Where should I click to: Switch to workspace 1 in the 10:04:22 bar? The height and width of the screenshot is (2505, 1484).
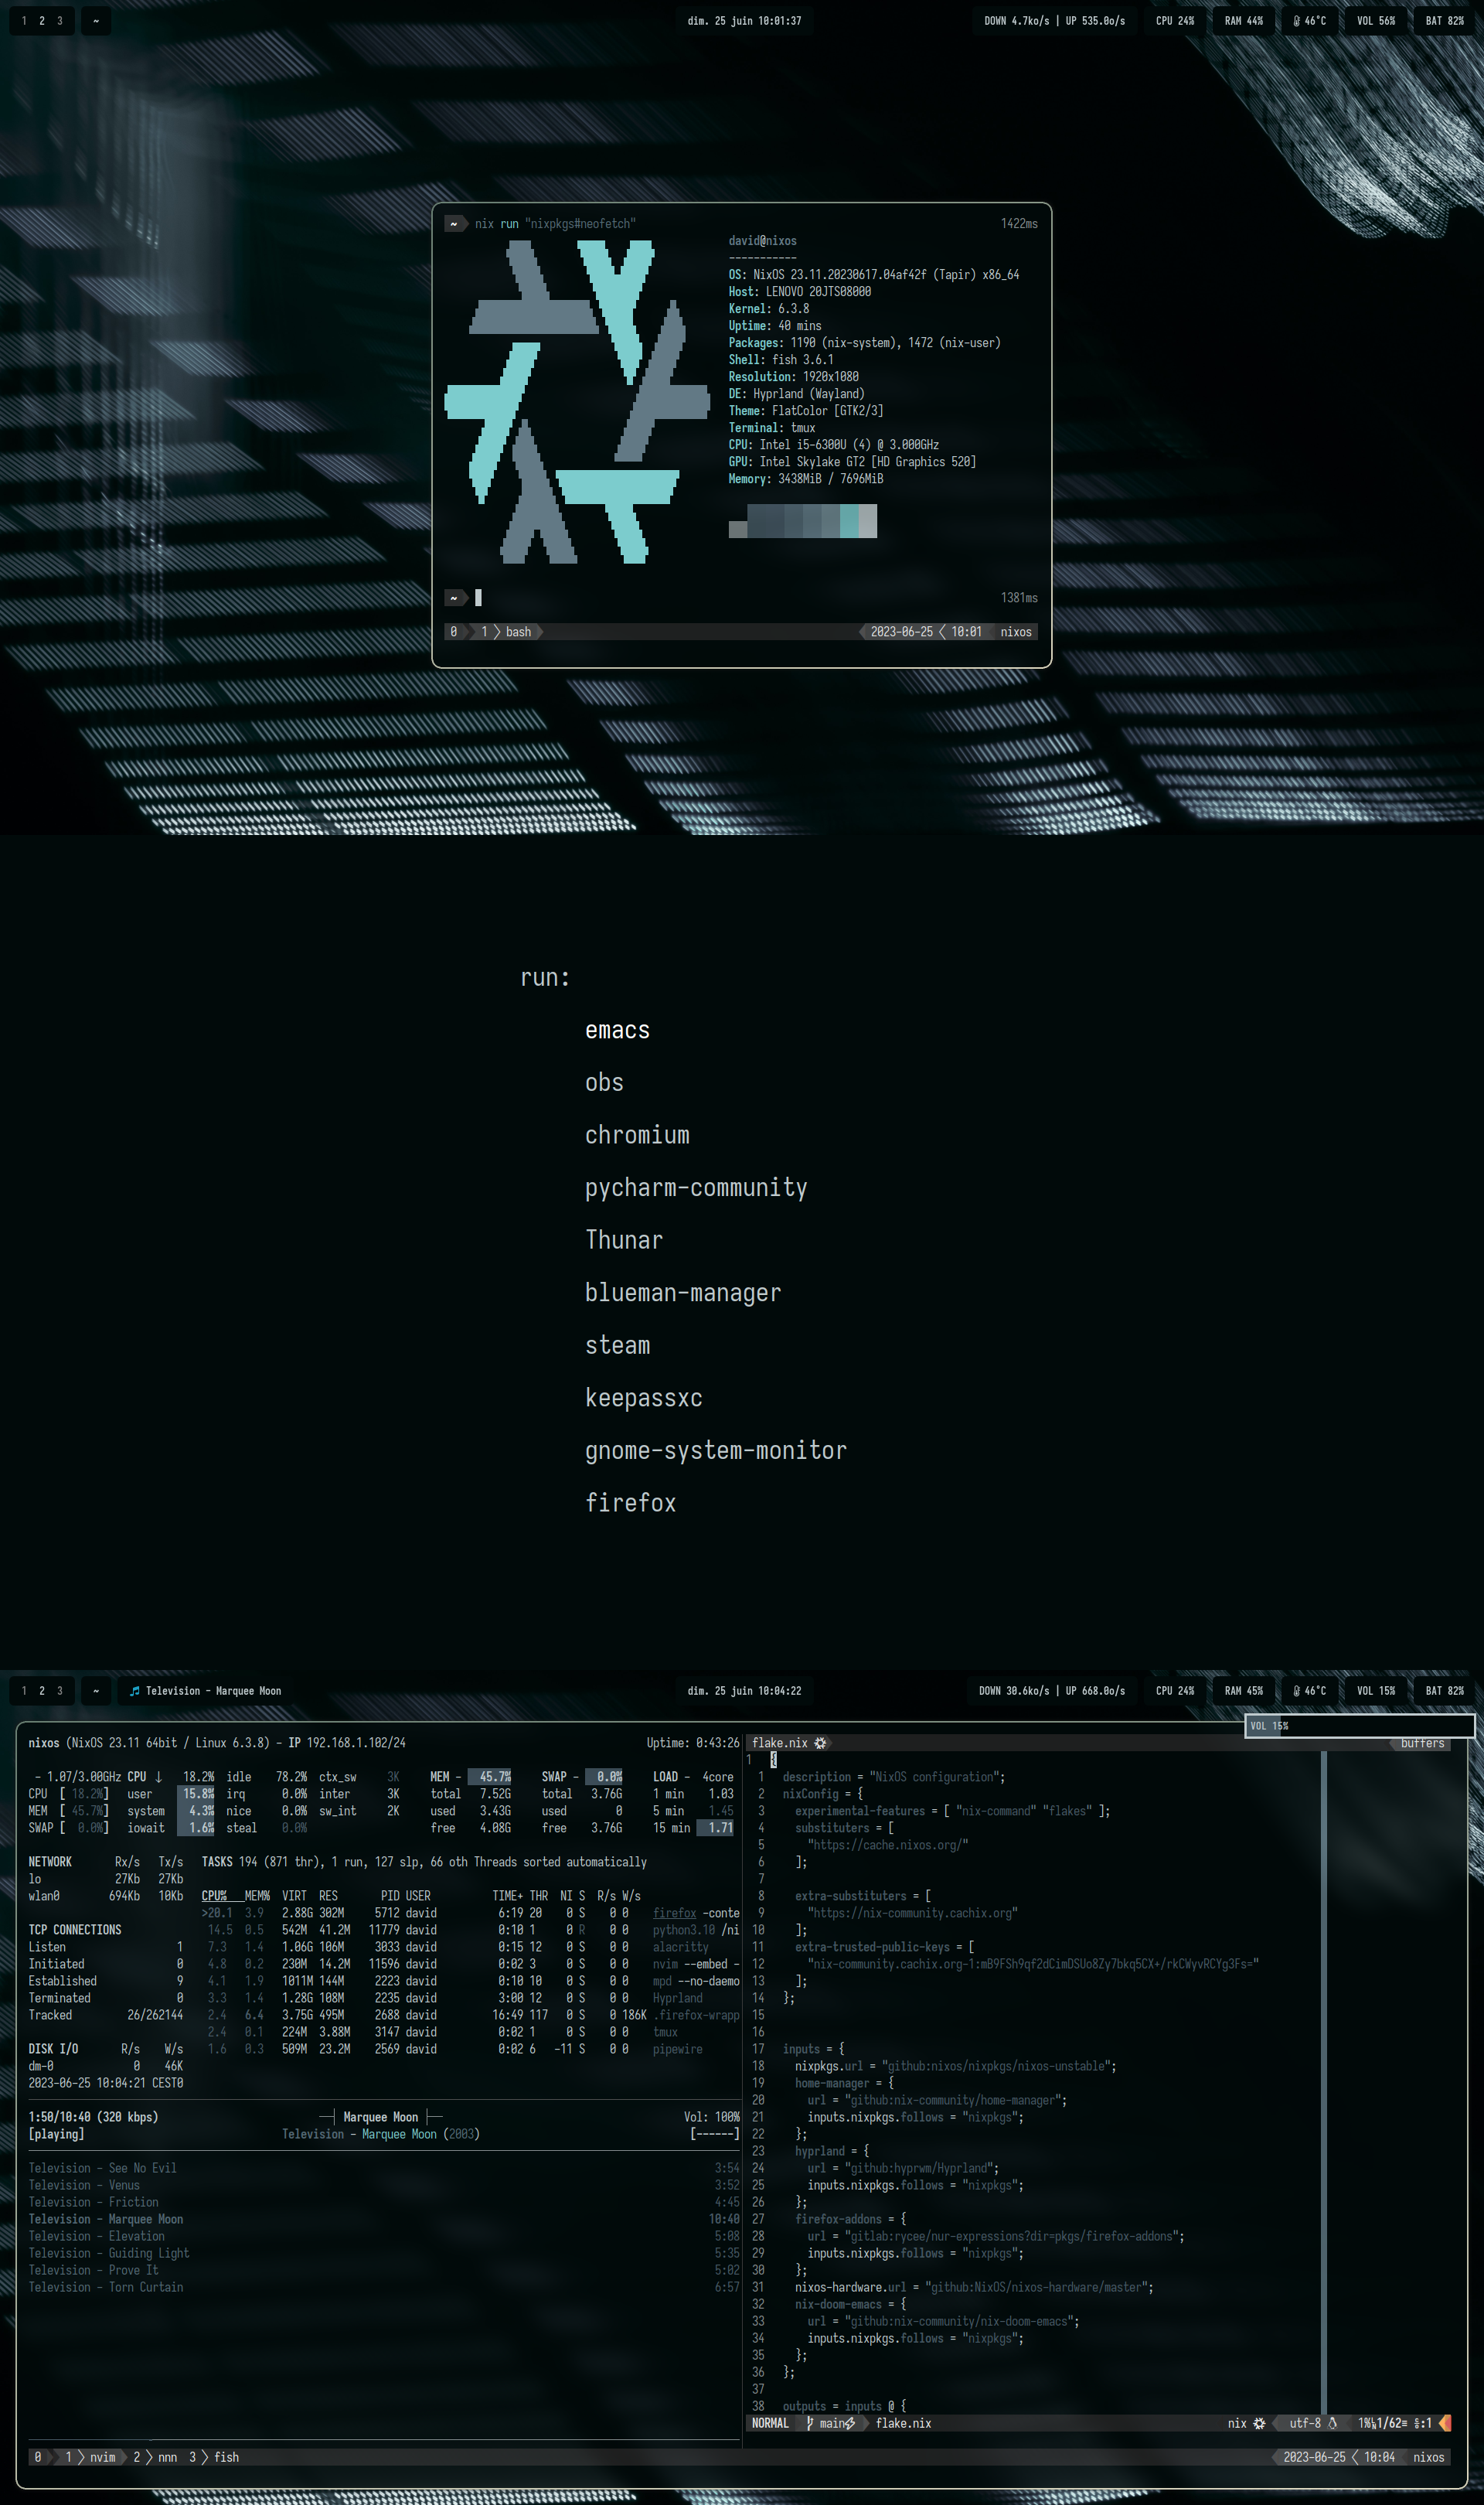pyautogui.click(x=24, y=1691)
